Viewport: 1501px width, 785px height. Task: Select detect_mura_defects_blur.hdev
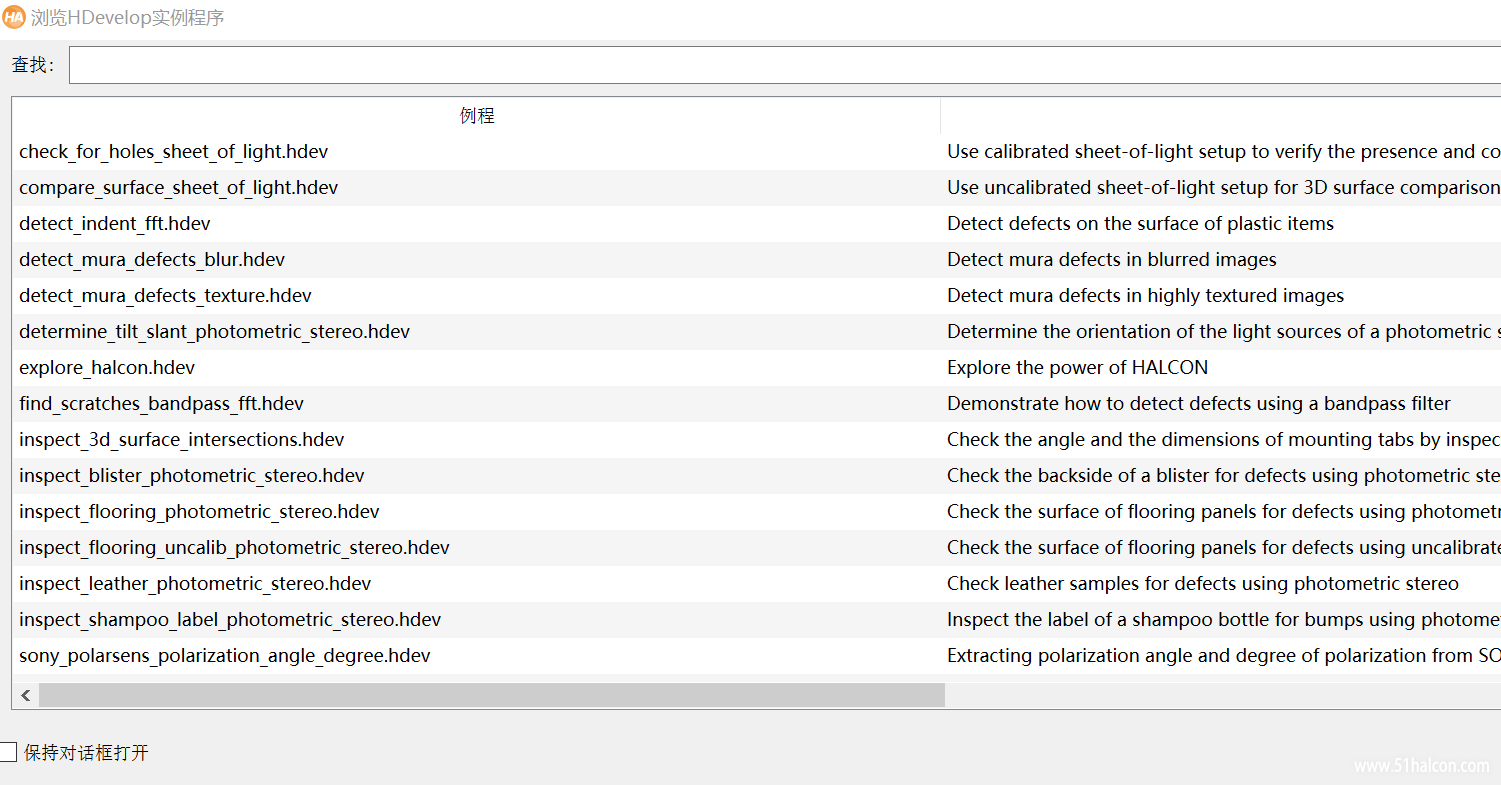pyautogui.click(x=152, y=260)
